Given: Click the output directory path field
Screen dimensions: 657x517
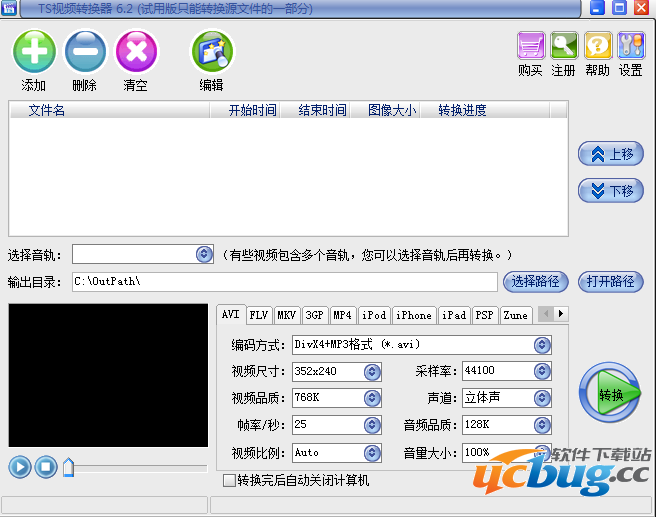Looking at the screenshot, I should [284, 282].
